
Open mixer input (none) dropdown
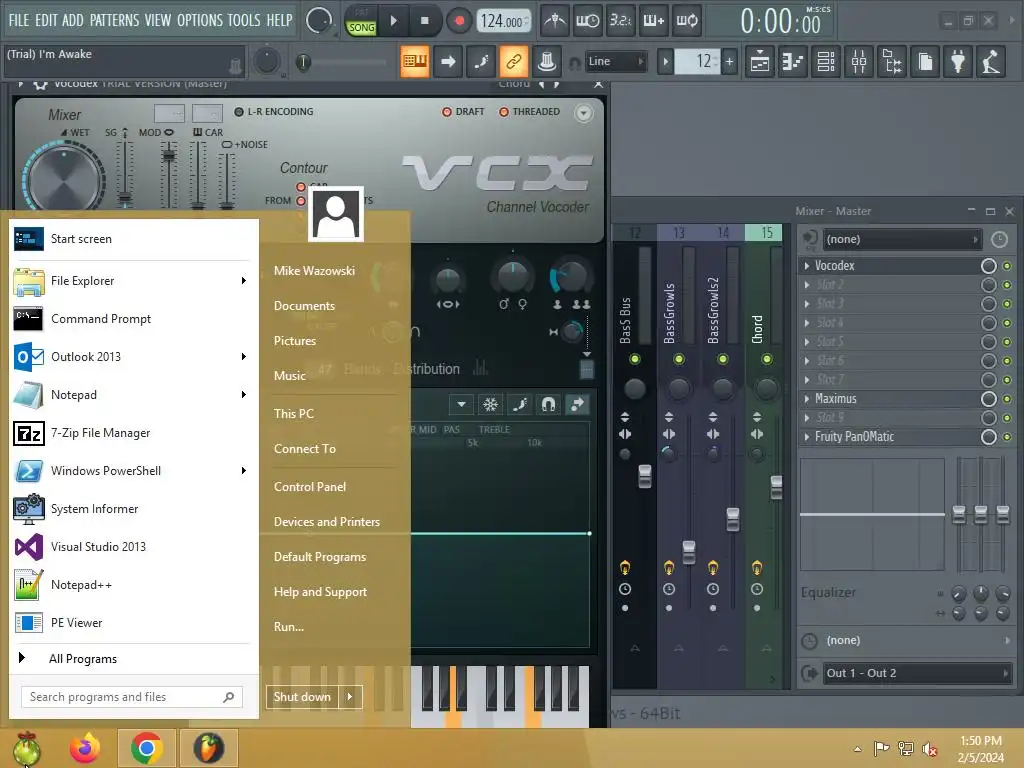tap(902, 239)
